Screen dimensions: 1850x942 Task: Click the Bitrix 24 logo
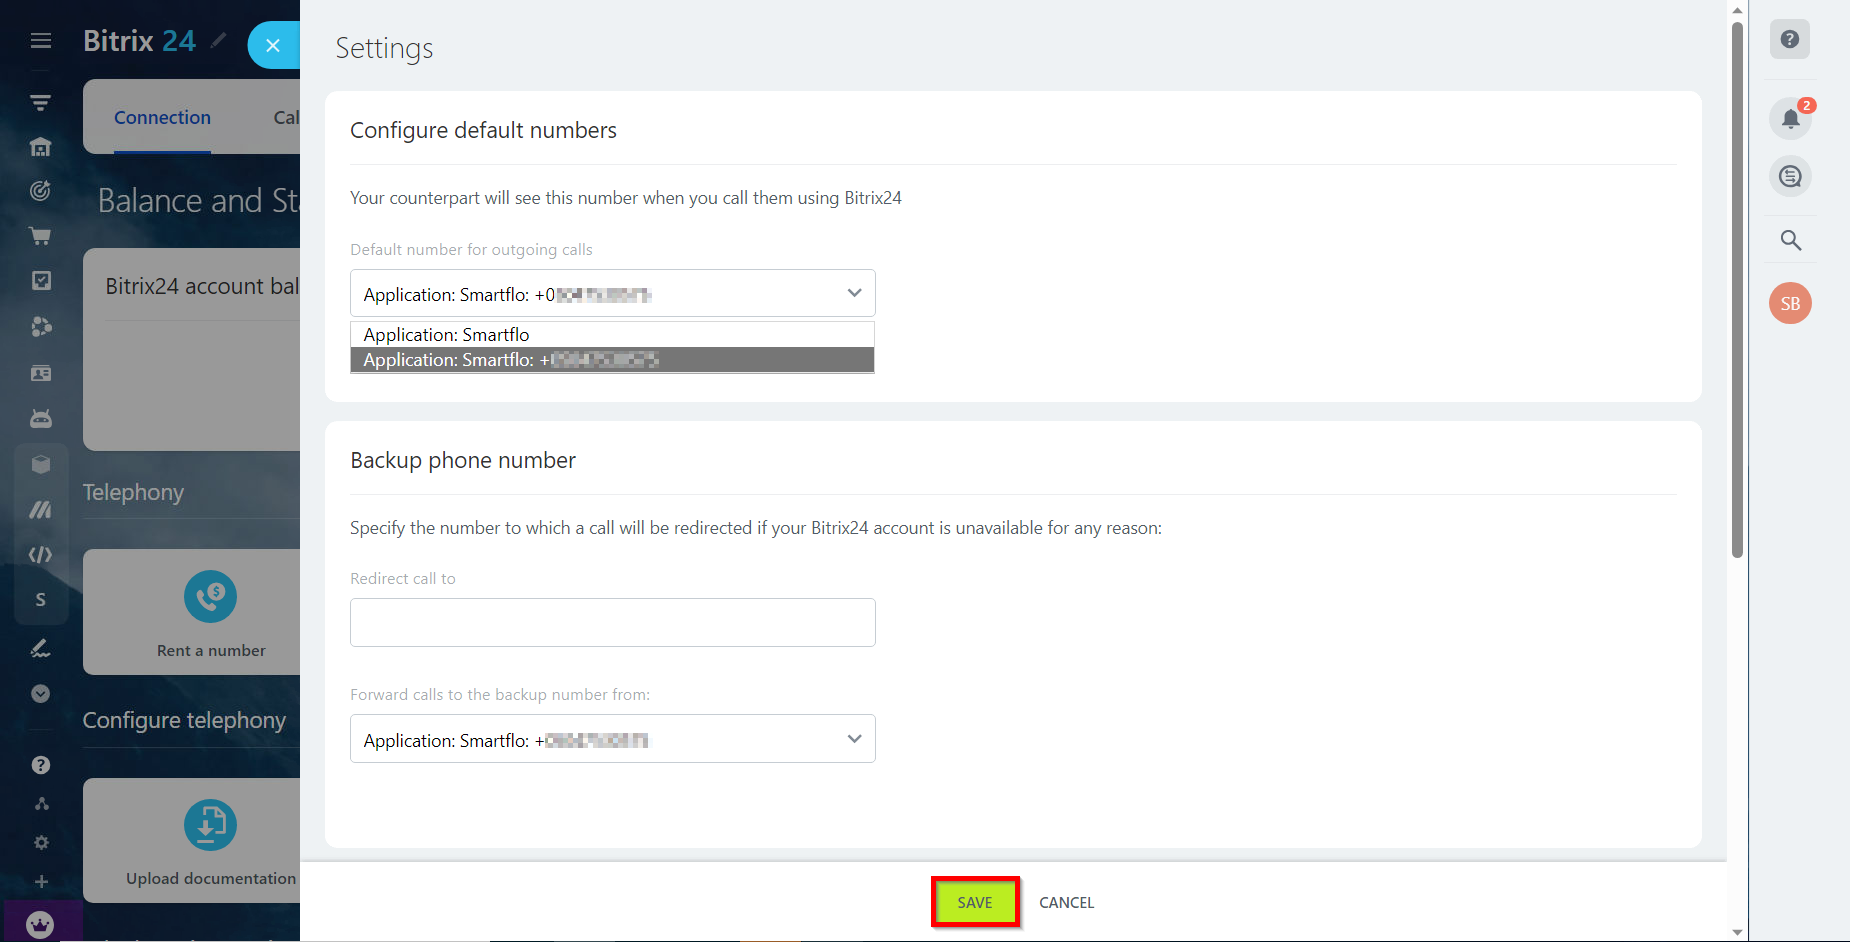pos(139,41)
